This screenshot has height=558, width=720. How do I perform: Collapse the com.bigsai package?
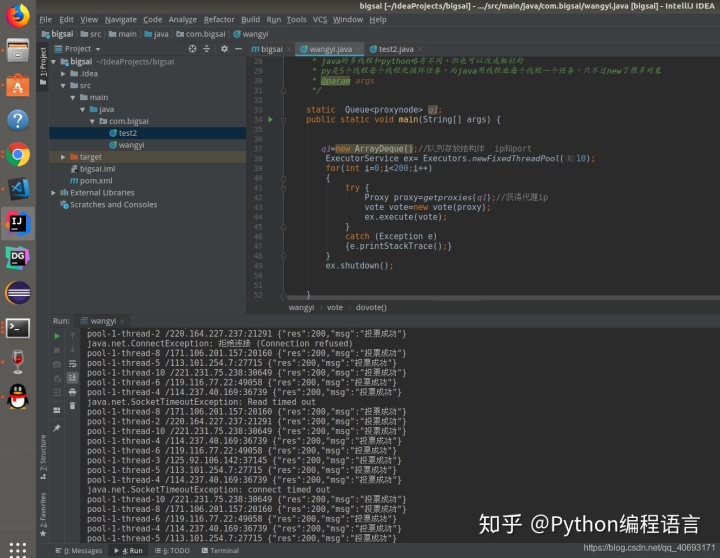(92, 121)
